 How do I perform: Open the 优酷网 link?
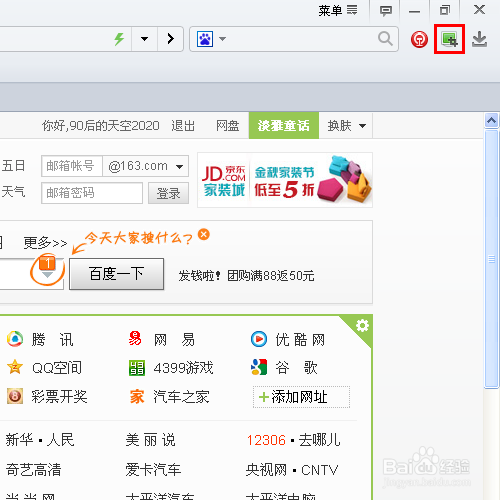coord(300,340)
